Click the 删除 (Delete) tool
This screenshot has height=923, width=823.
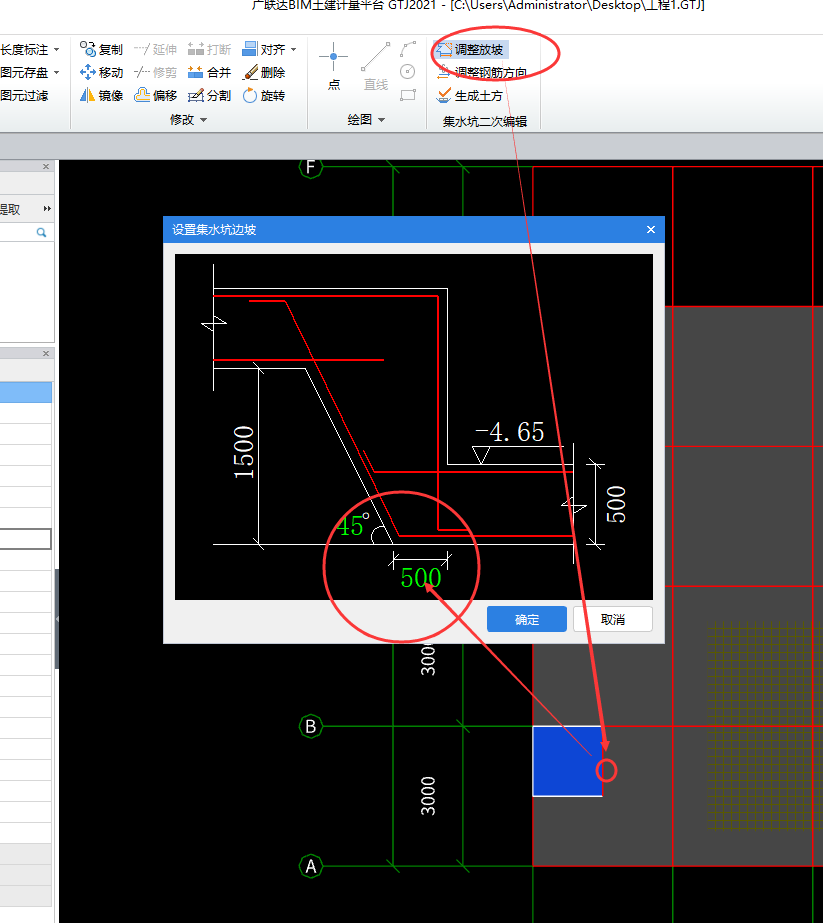pyautogui.click(x=264, y=72)
